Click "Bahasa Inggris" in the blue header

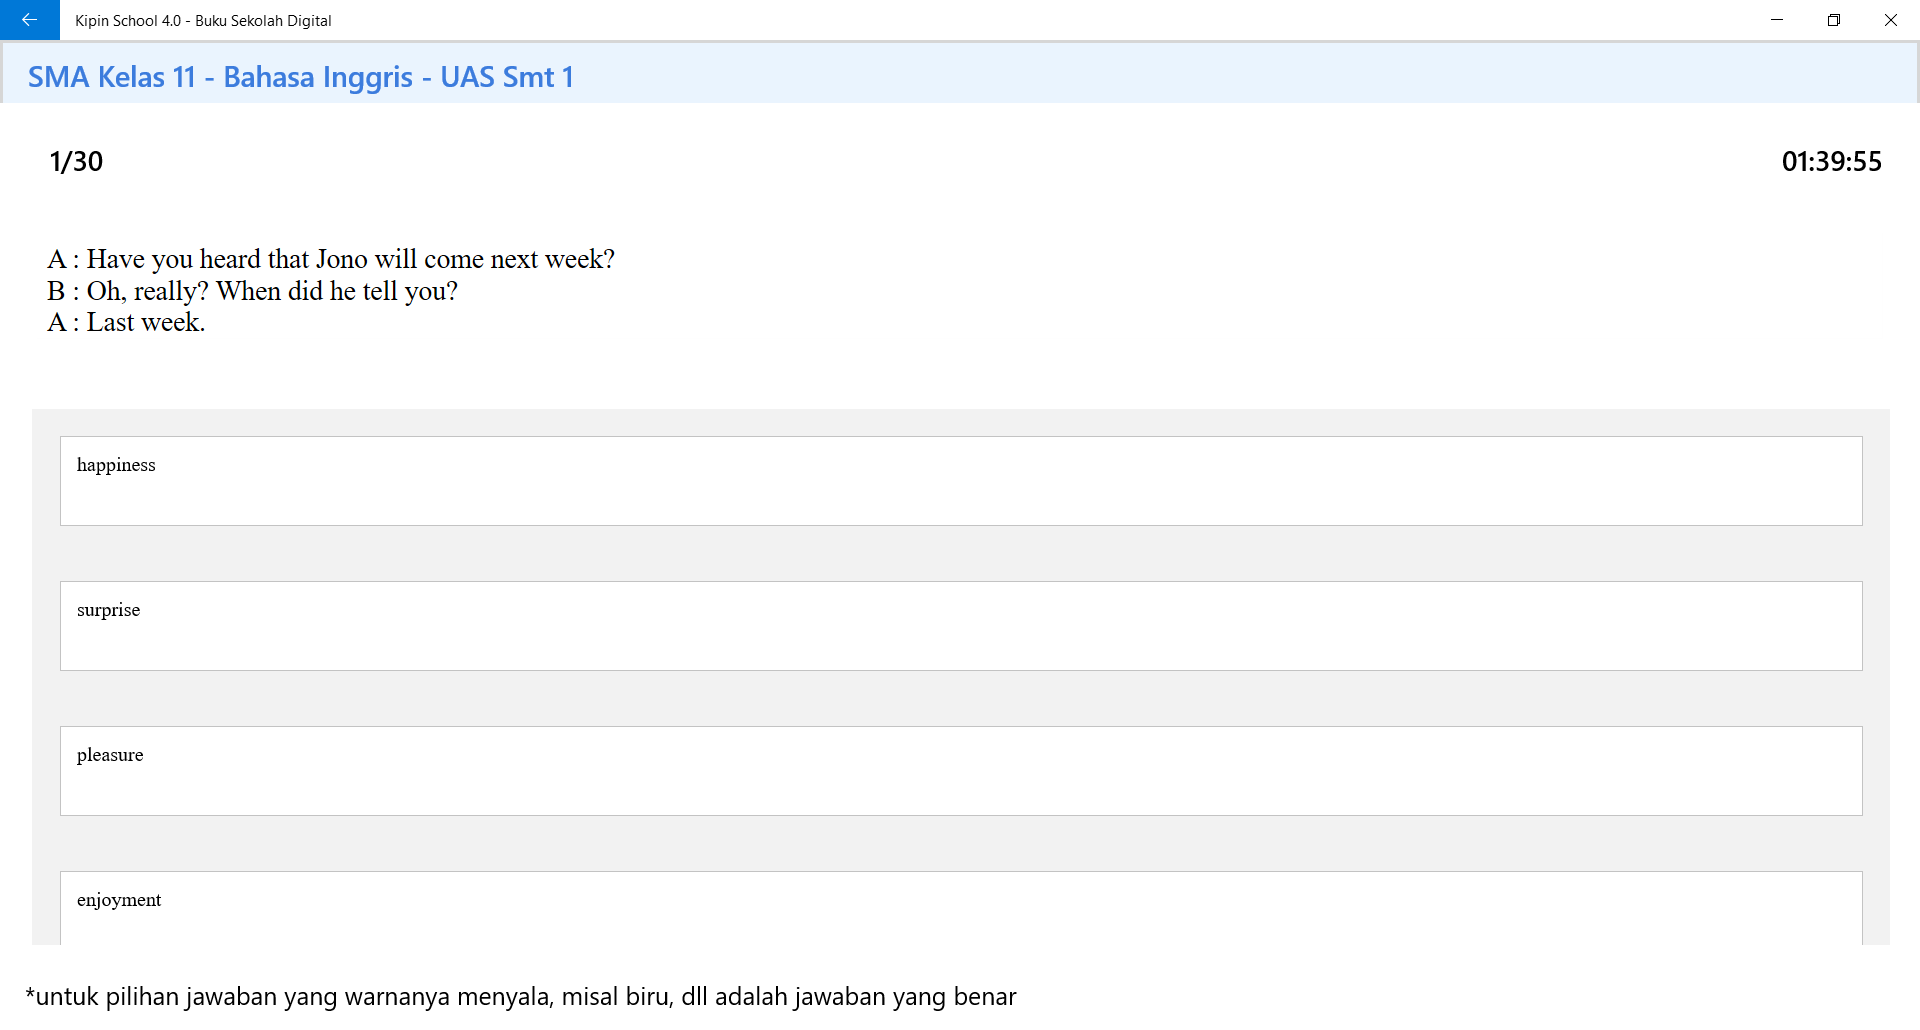click(x=318, y=77)
